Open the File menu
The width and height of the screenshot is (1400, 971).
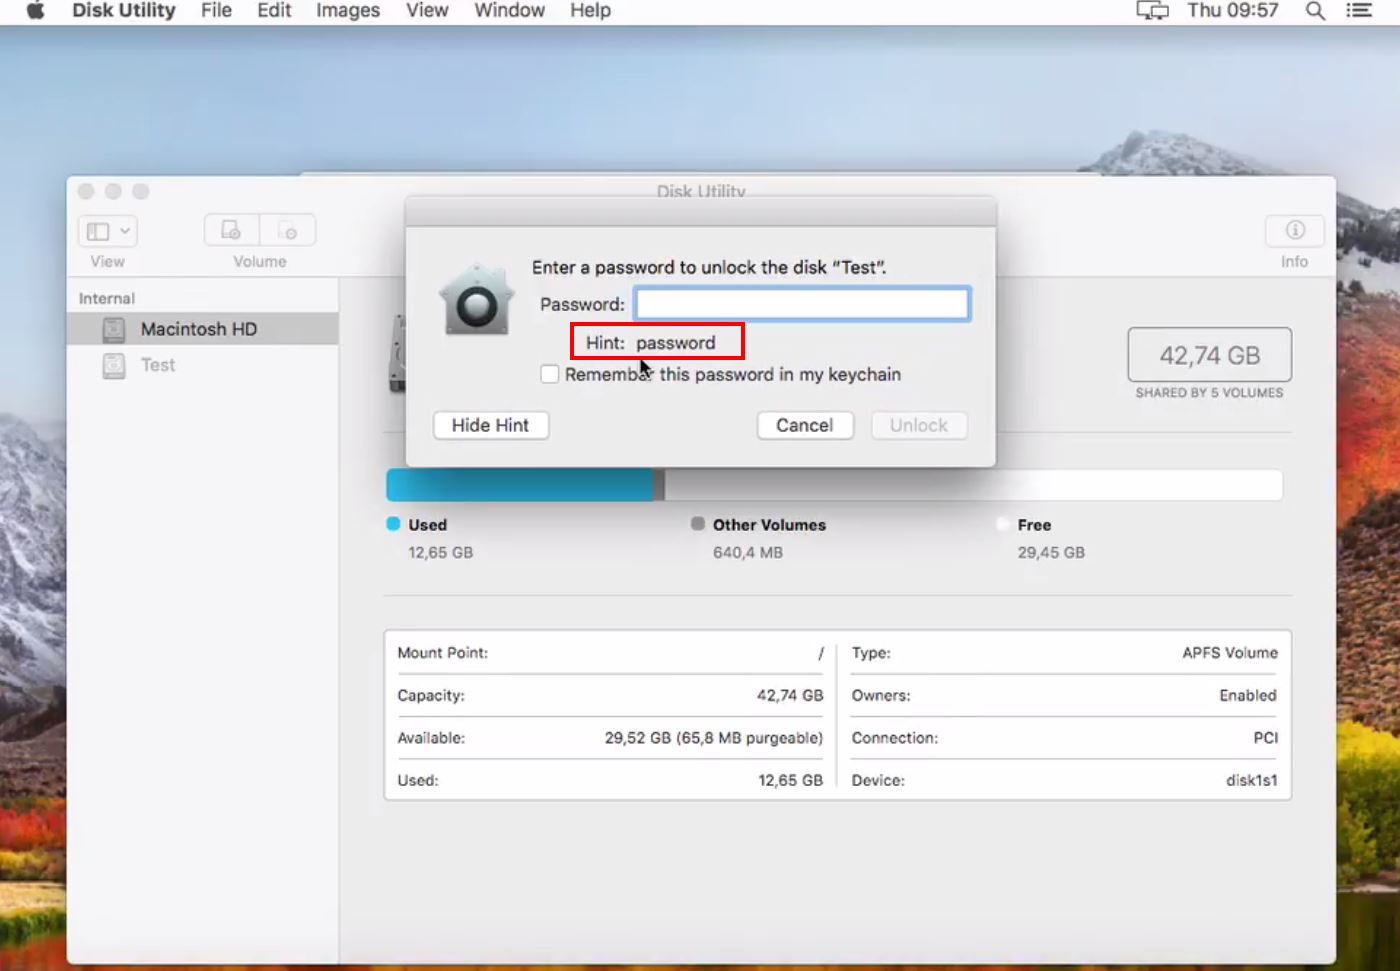(216, 11)
